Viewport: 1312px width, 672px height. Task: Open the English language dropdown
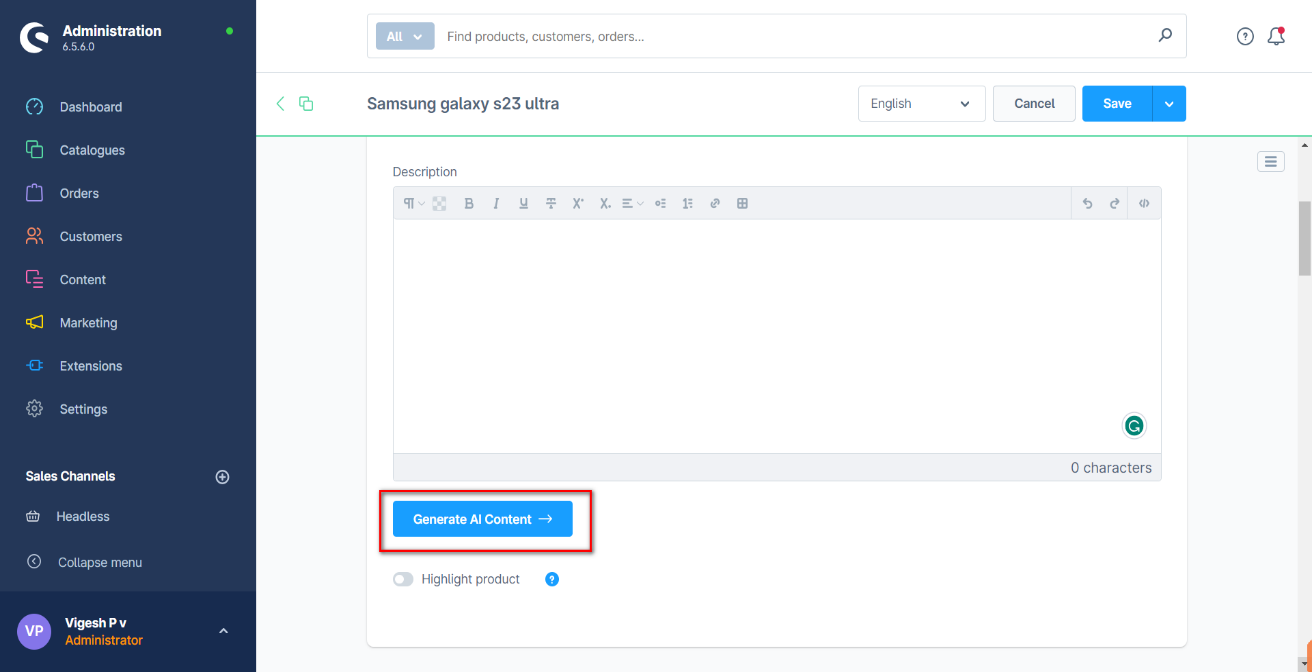click(921, 104)
